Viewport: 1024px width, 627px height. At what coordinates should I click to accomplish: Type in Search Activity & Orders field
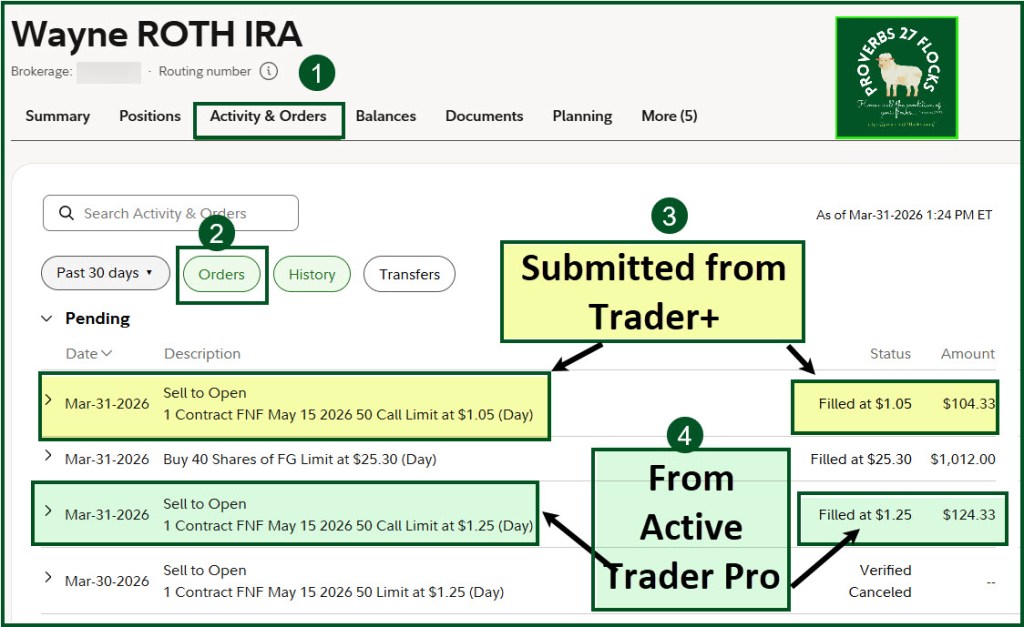180,213
